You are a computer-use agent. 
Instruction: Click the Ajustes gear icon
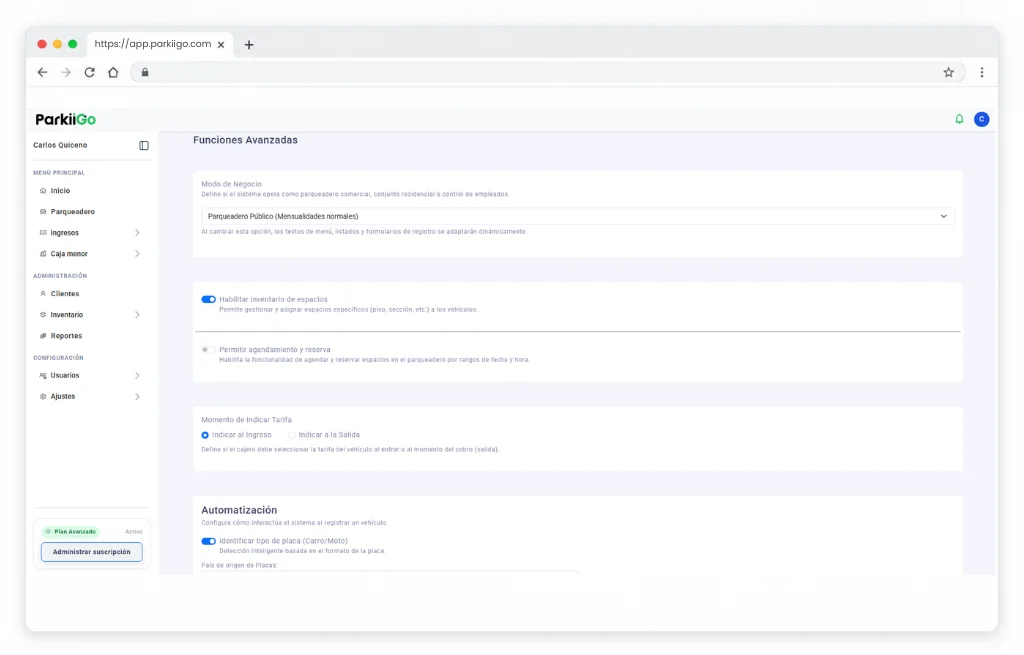[x=43, y=396]
